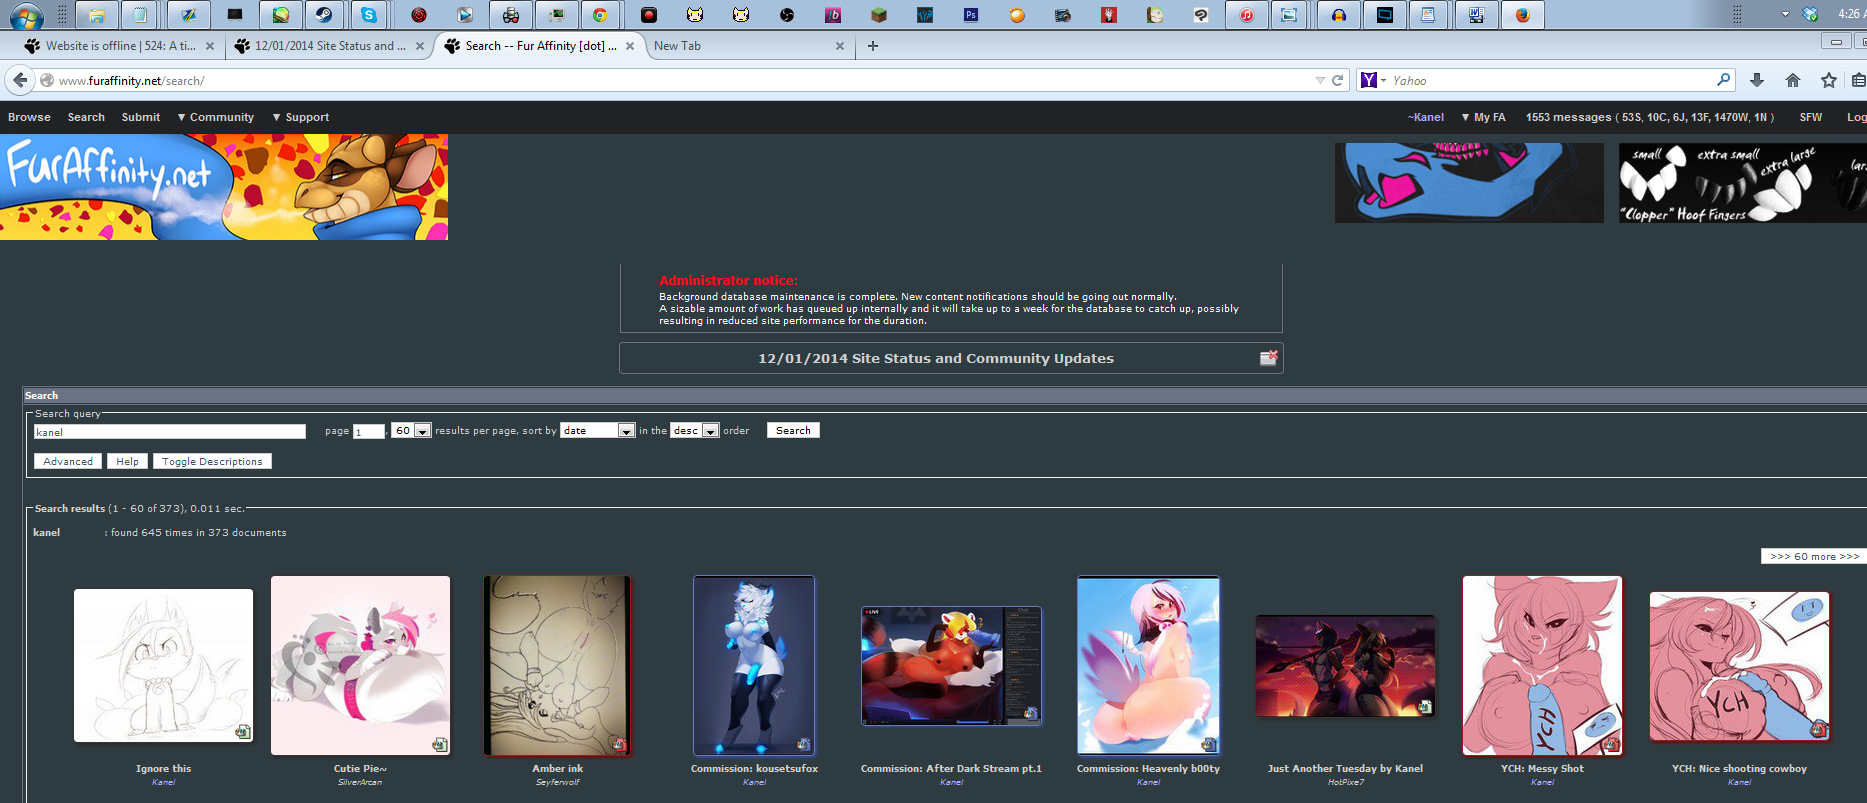Open the Search menu item
1867x803 pixels.
[x=86, y=117]
